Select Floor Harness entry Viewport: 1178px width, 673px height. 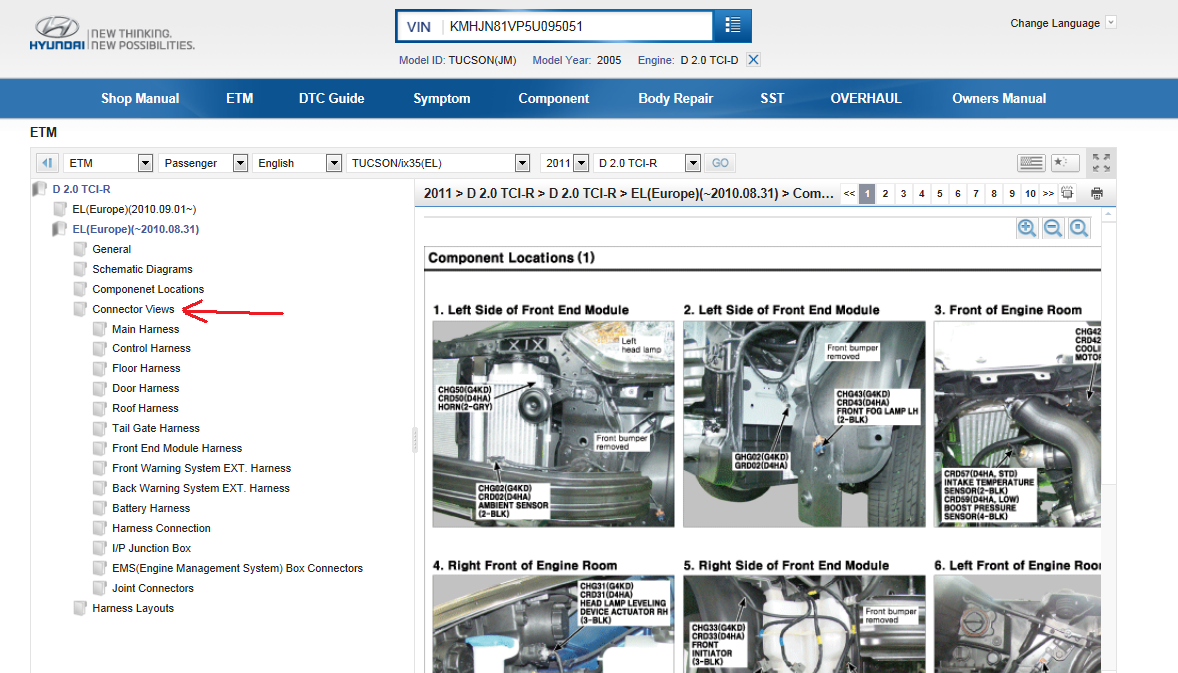(146, 368)
